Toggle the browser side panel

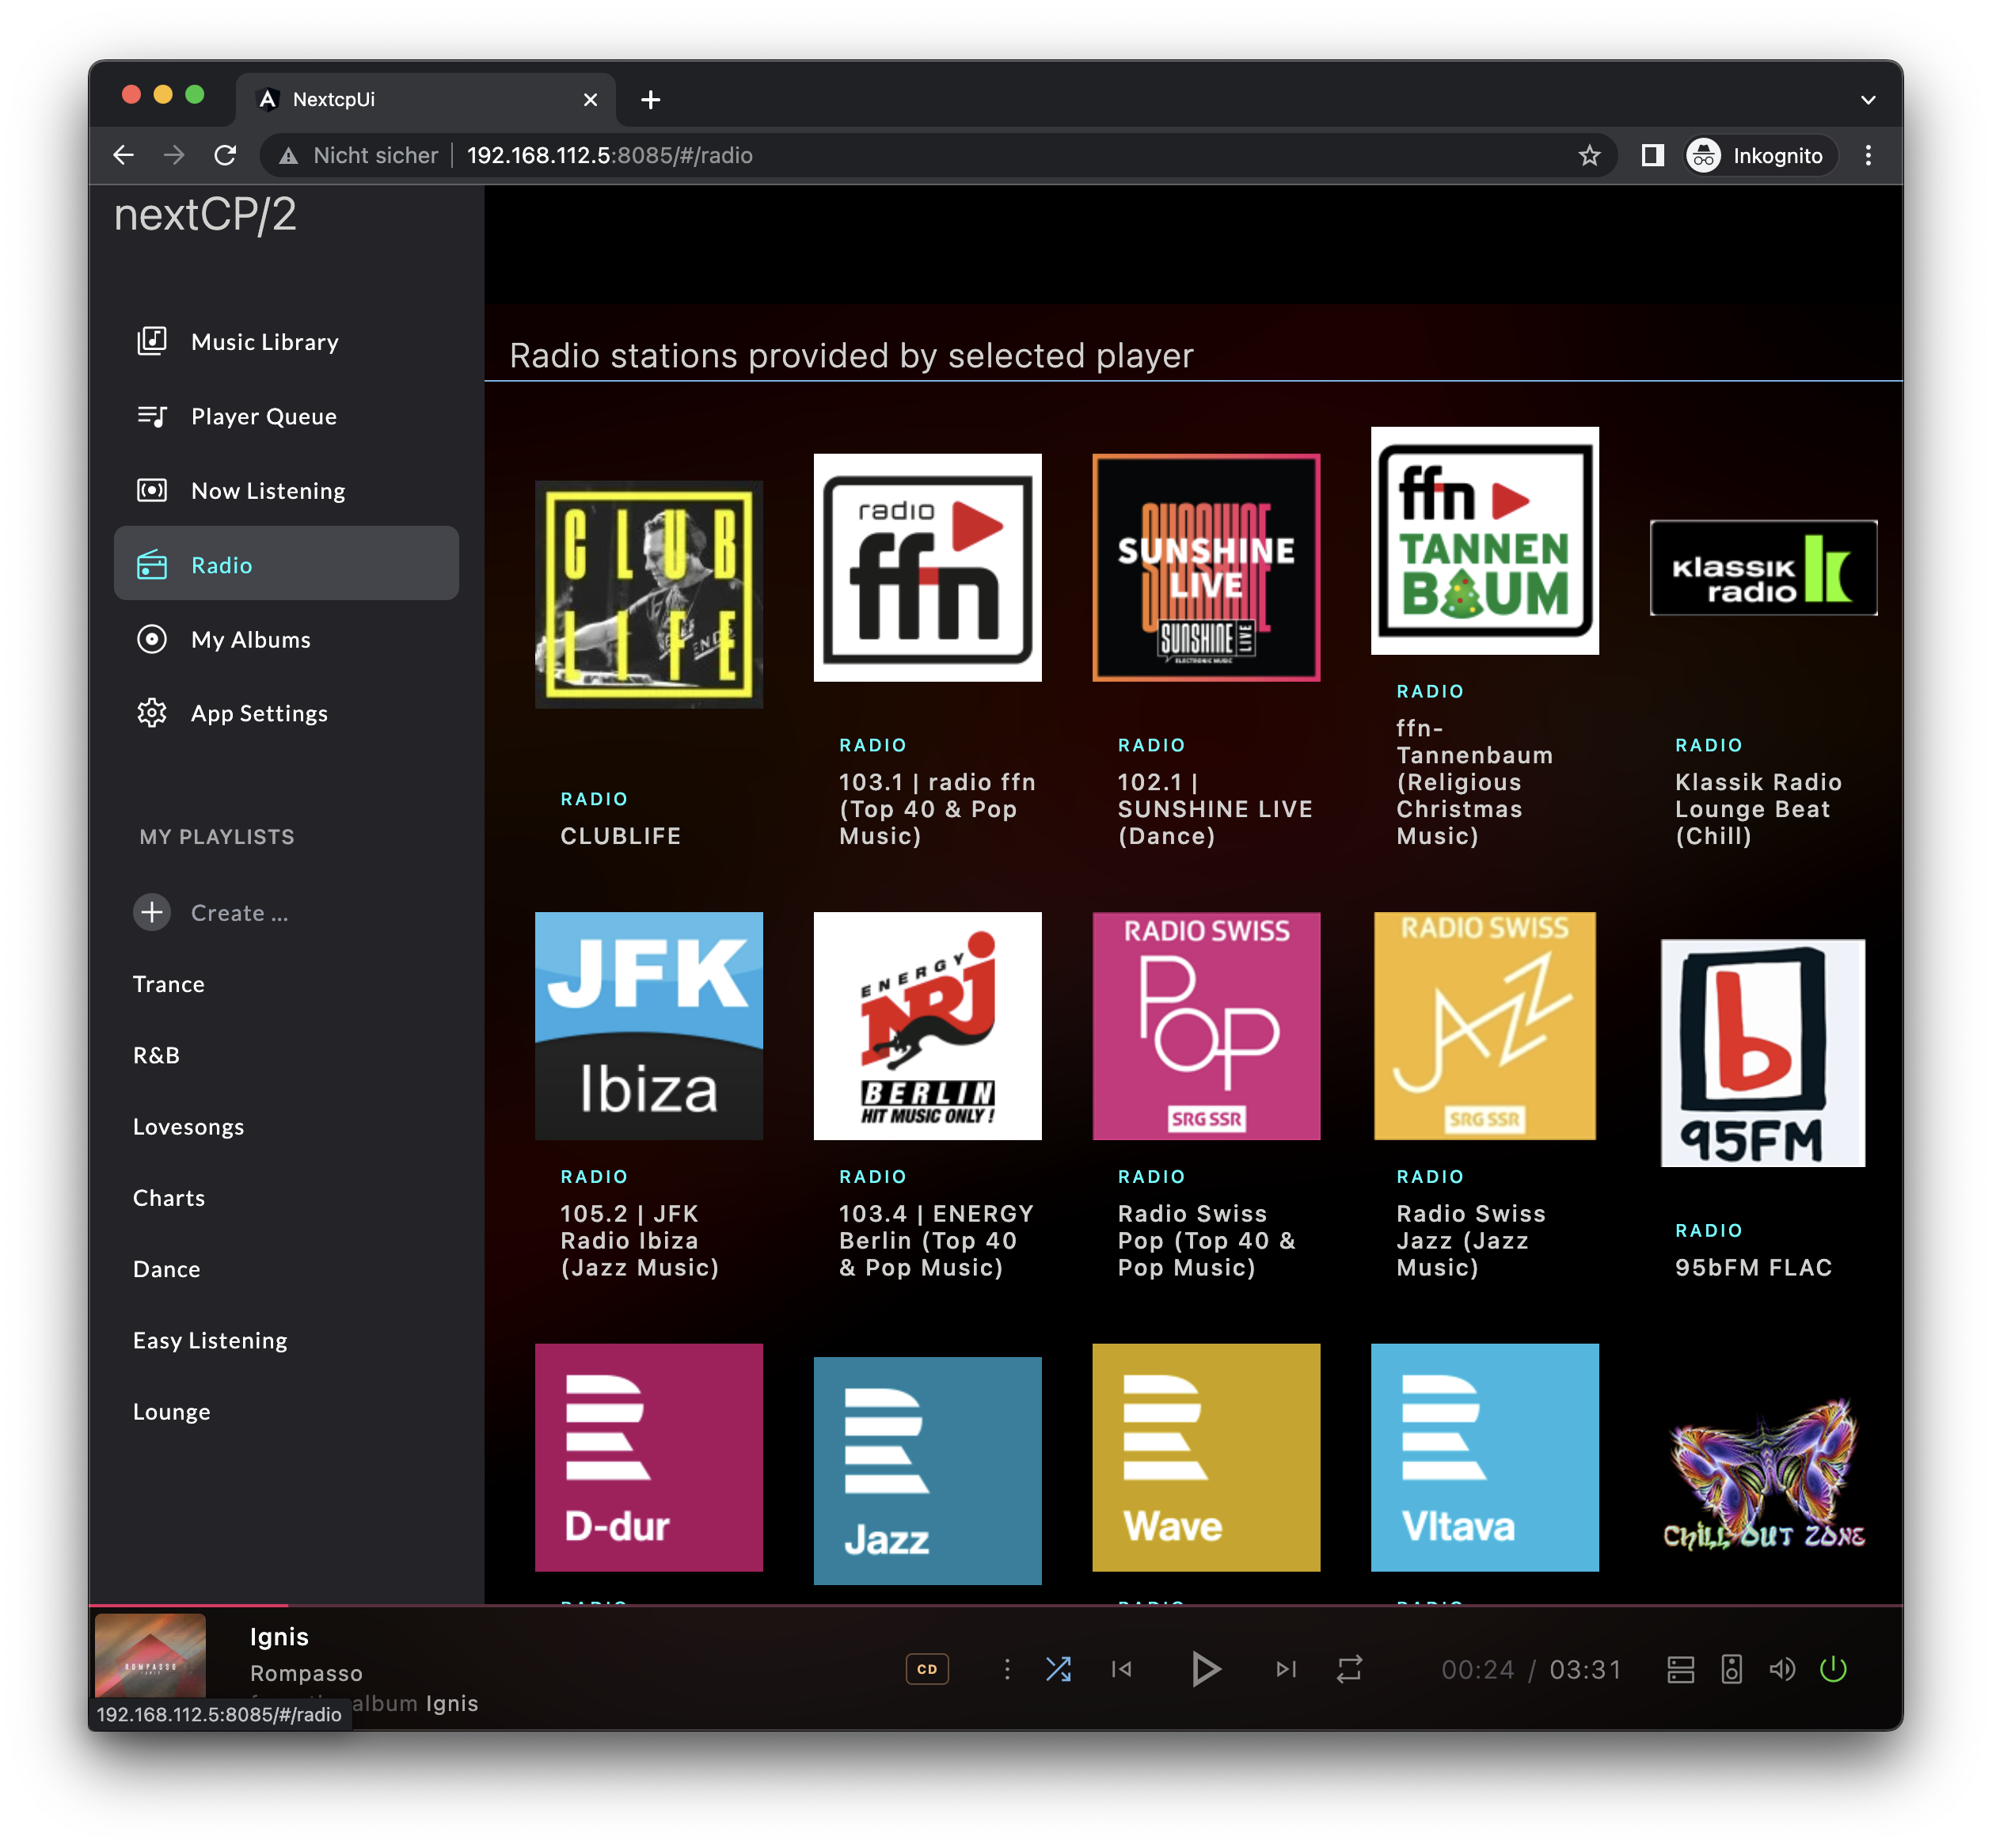pos(1652,155)
